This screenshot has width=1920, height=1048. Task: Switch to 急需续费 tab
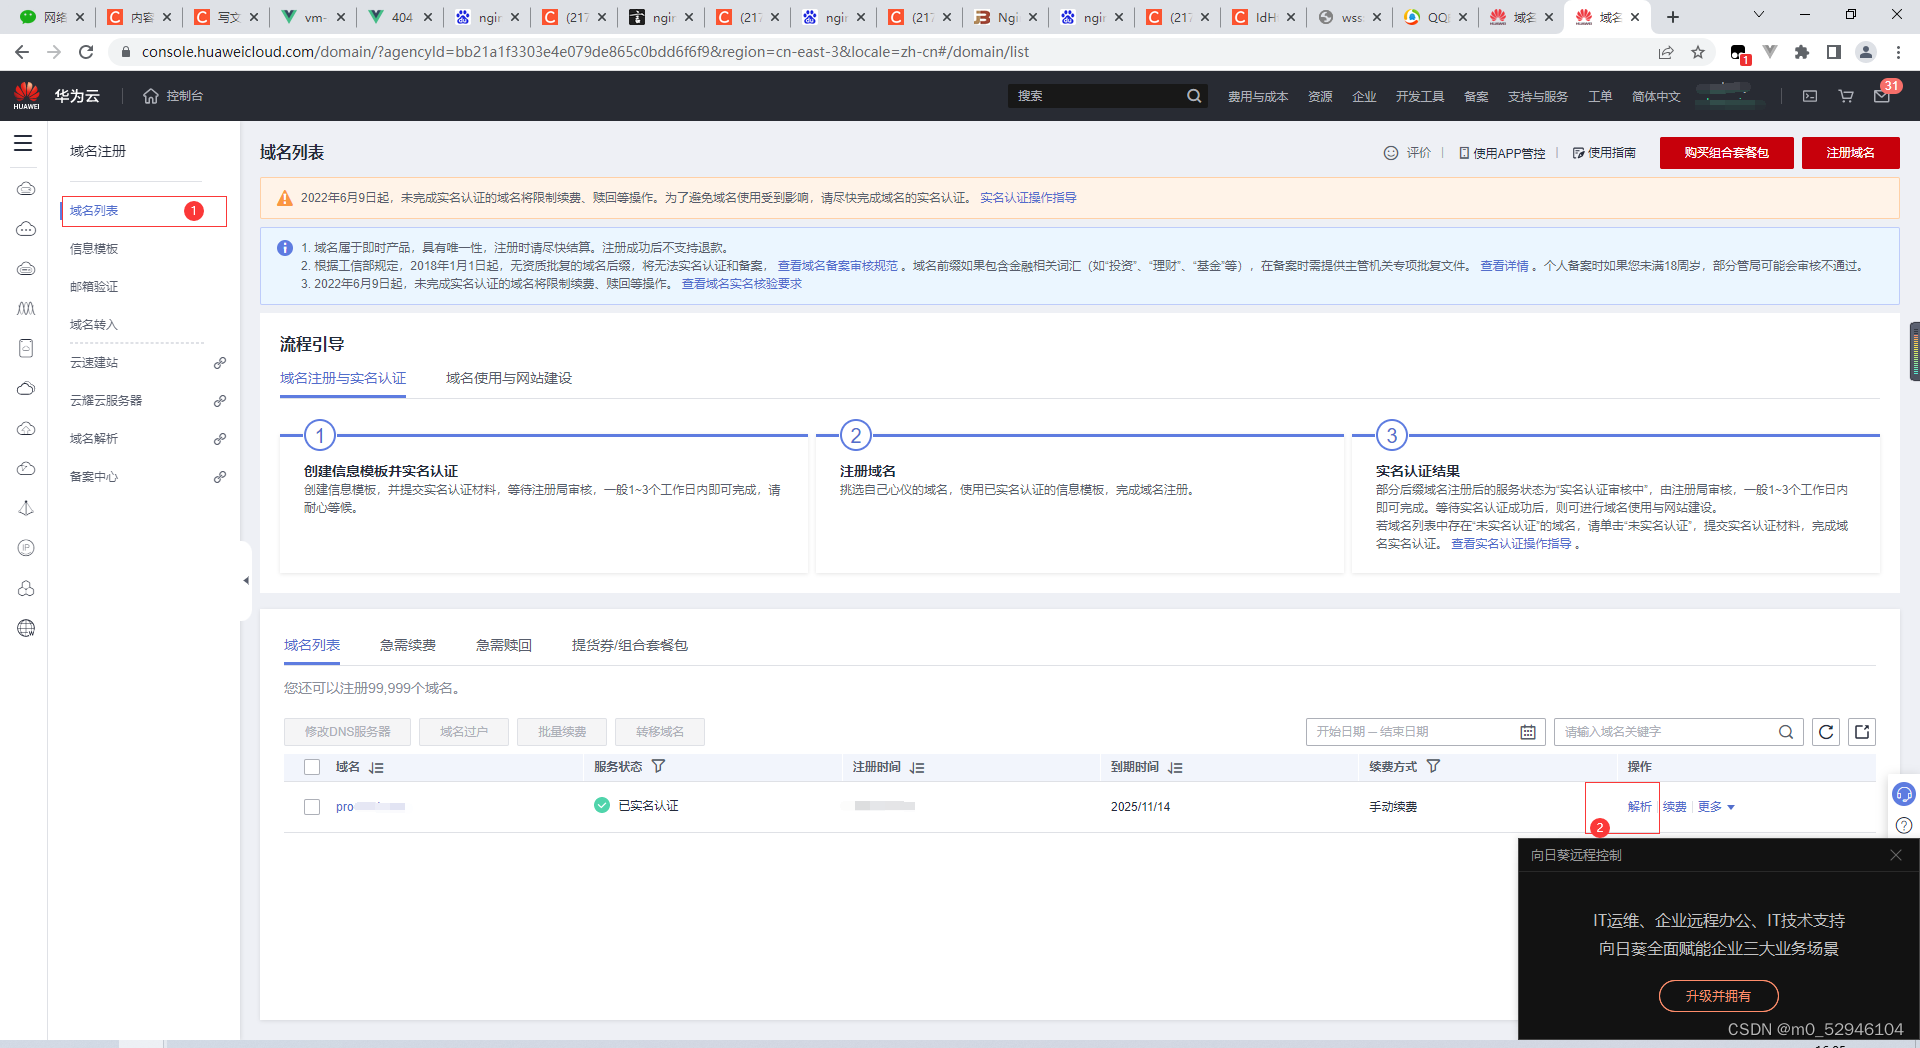[x=408, y=645]
